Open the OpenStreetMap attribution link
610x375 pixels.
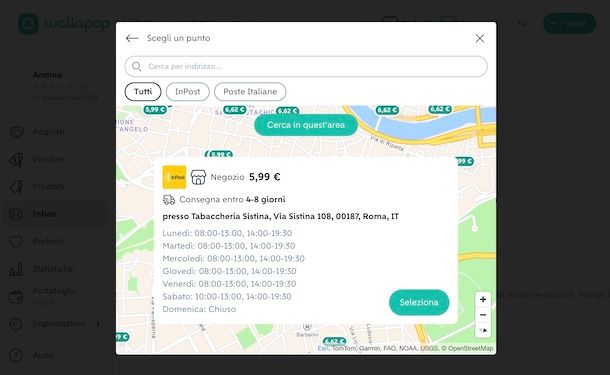tap(470, 348)
